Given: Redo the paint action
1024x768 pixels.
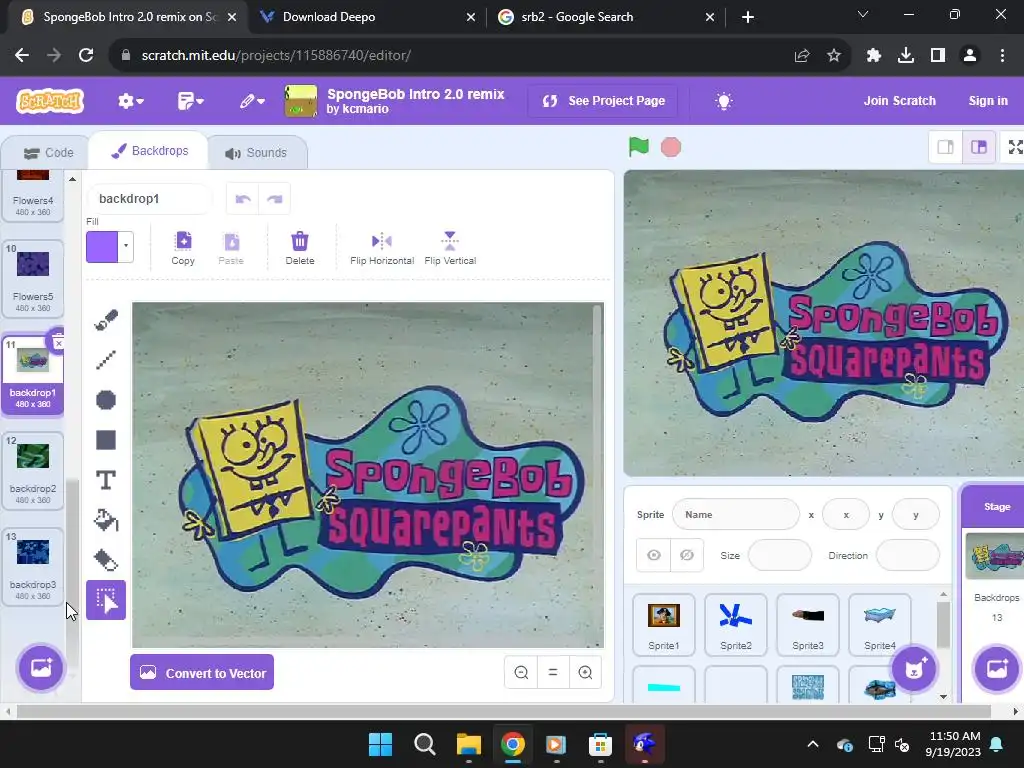Looking at the screenshot, I should [274, 199].
